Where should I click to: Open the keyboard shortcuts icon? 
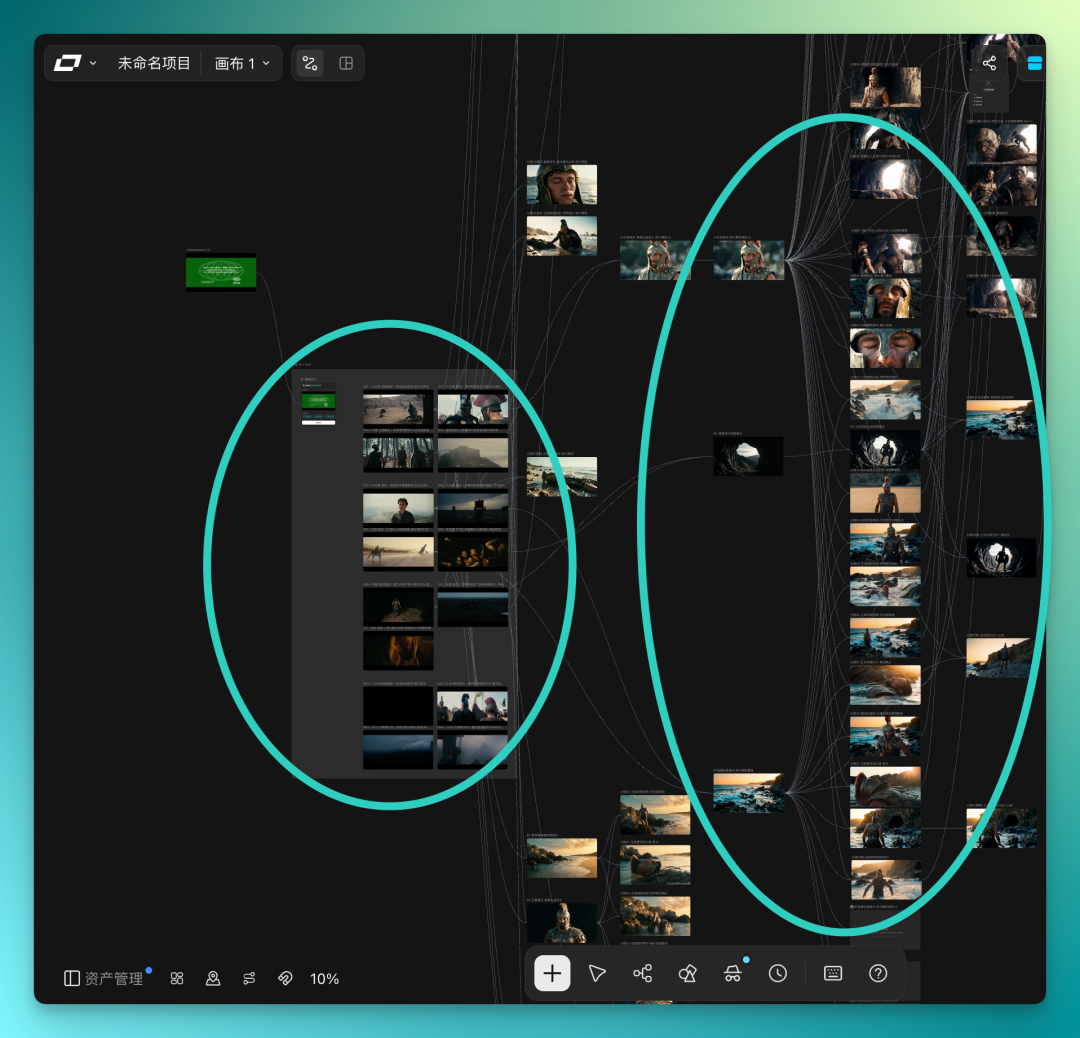click(833, 973)
